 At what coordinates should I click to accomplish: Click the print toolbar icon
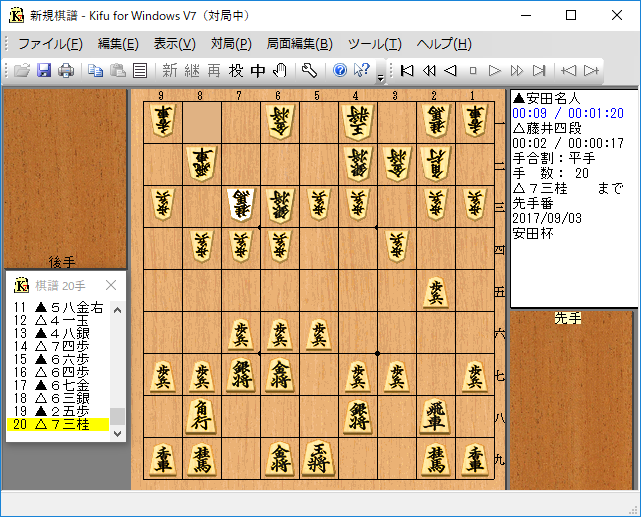[x=65, y=70]
